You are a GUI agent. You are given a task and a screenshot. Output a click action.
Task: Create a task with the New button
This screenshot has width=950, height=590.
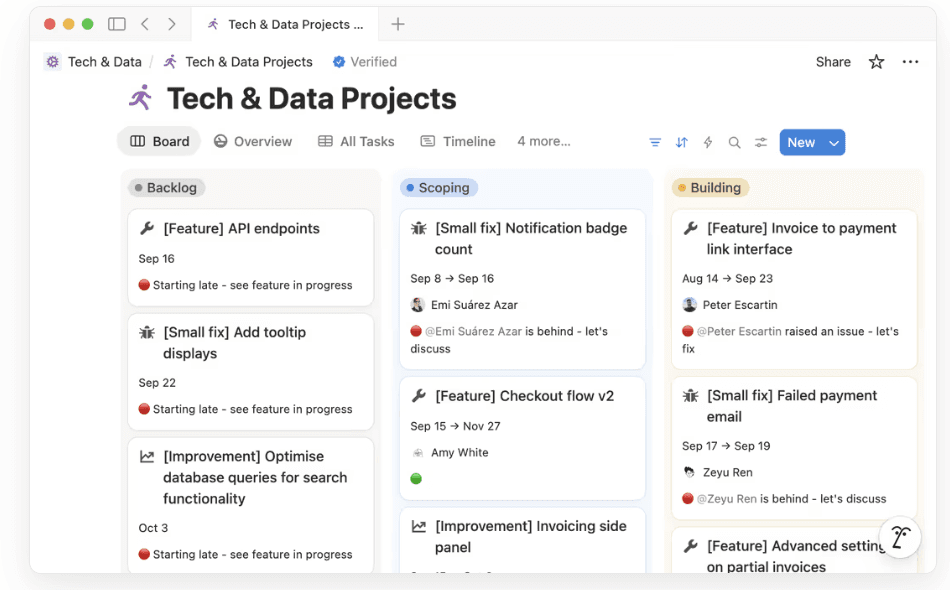800,142
